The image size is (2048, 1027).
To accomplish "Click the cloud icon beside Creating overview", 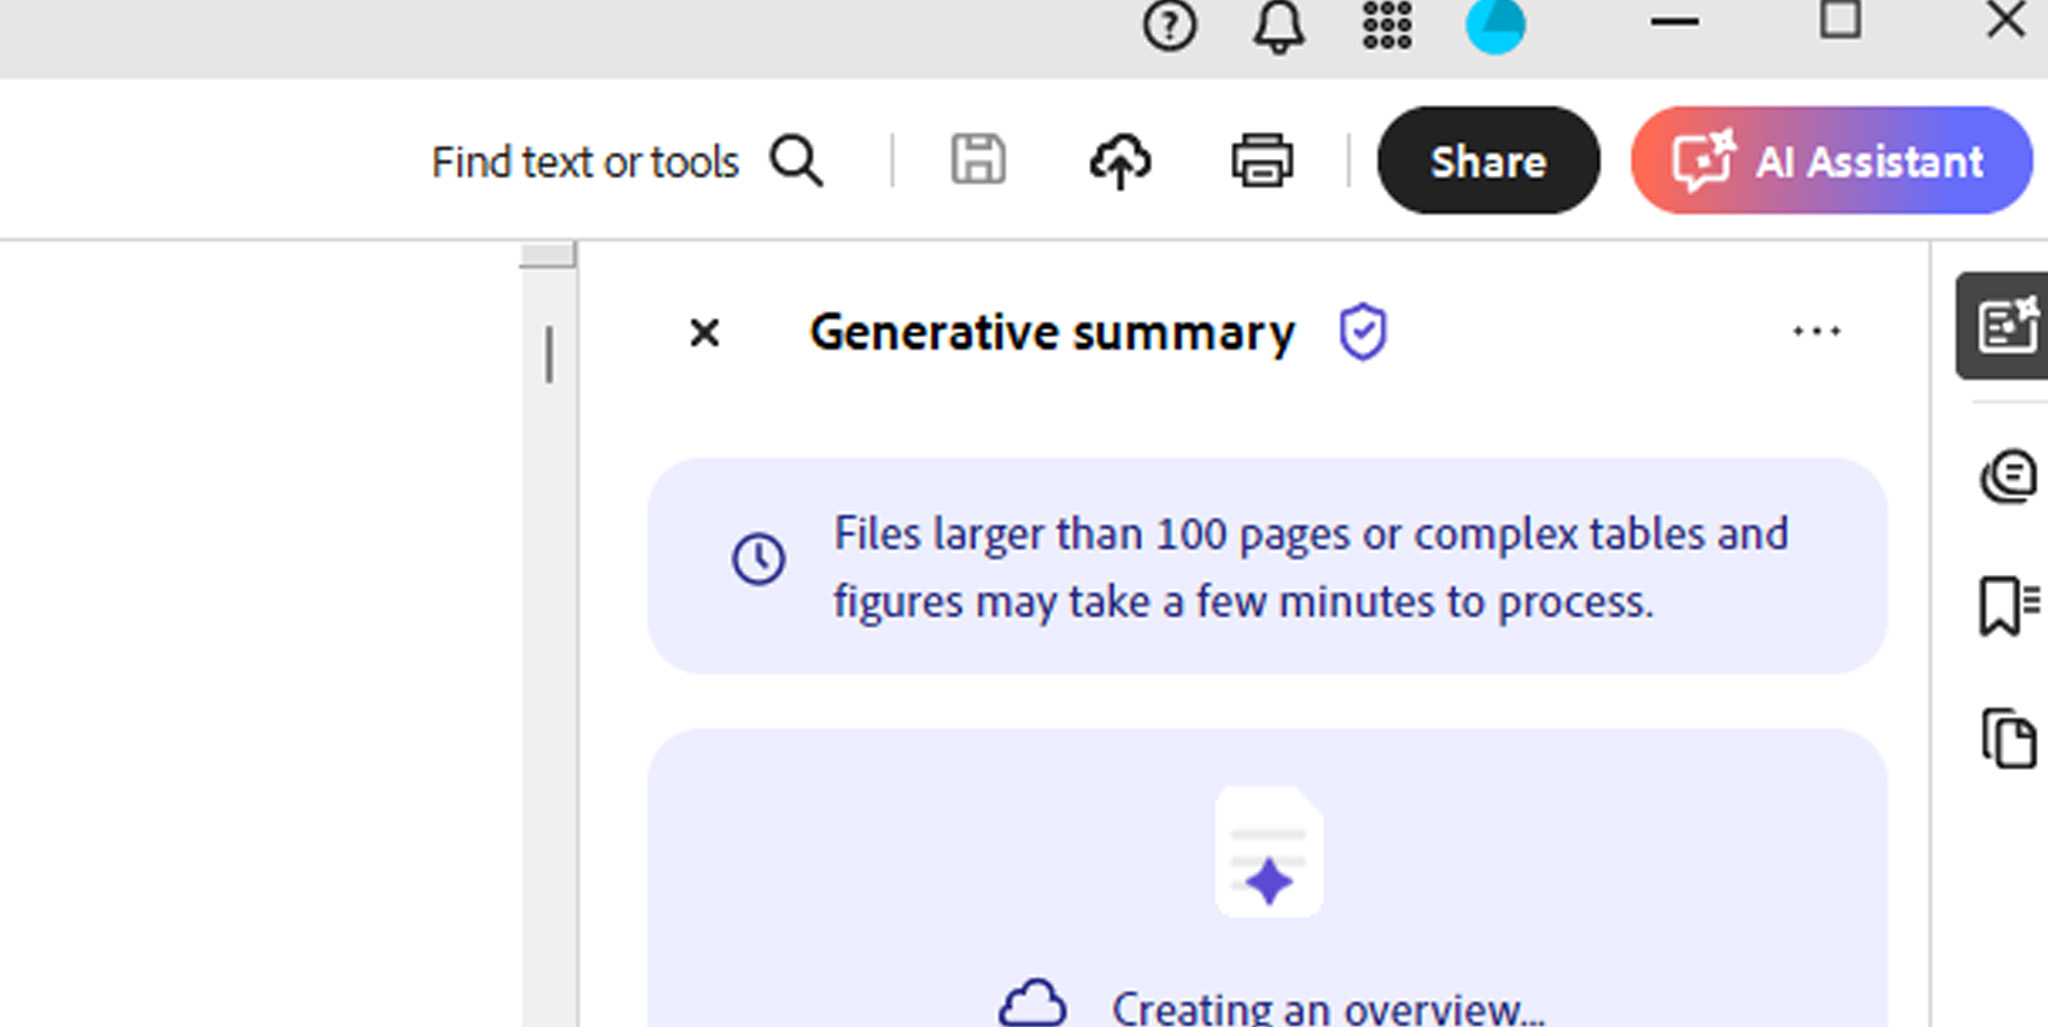I will pyautogui.click(x=1032, y=1004).
